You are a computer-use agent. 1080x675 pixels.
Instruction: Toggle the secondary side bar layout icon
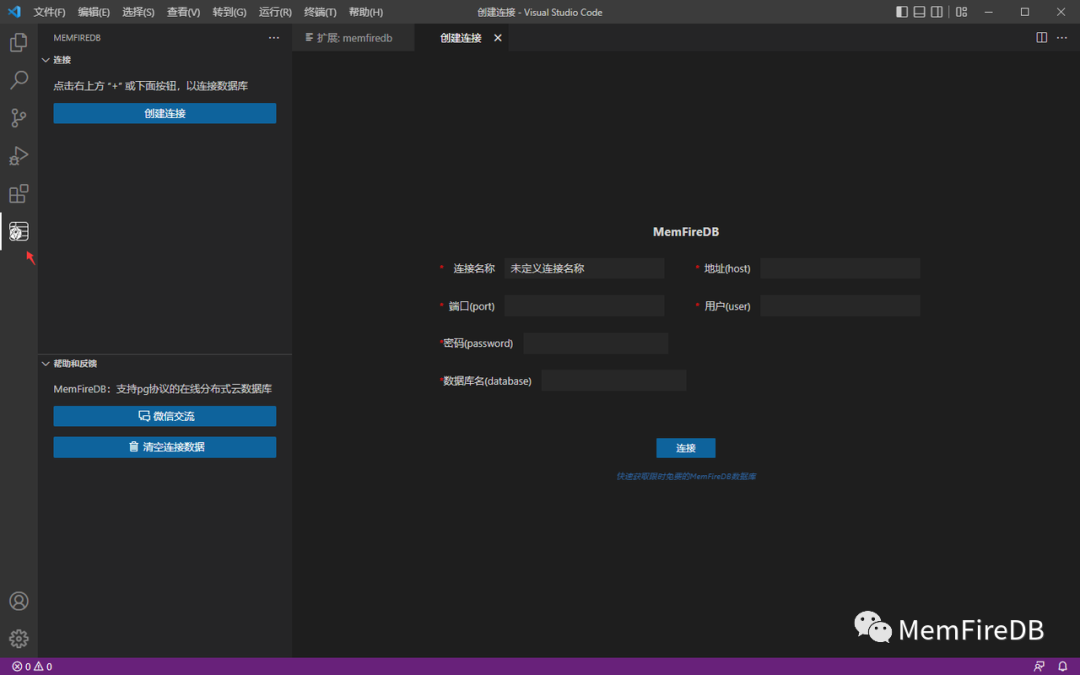coord(937,12)
